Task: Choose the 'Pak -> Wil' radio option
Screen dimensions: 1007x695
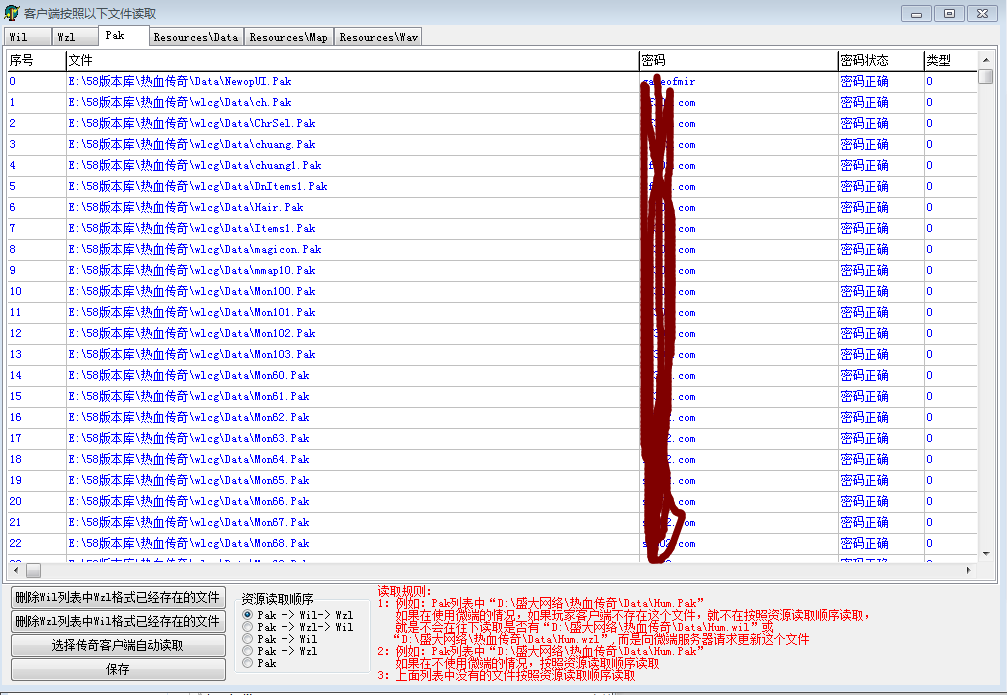Action: (x=248, y=639)
